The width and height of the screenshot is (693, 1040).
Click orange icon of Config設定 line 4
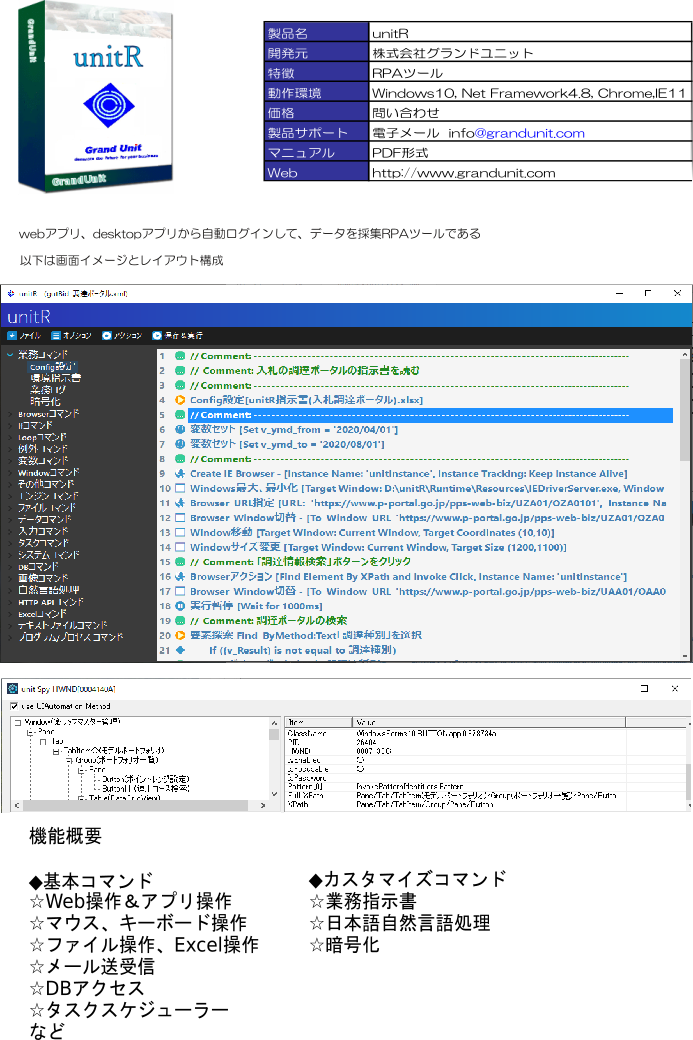point(180,400)
